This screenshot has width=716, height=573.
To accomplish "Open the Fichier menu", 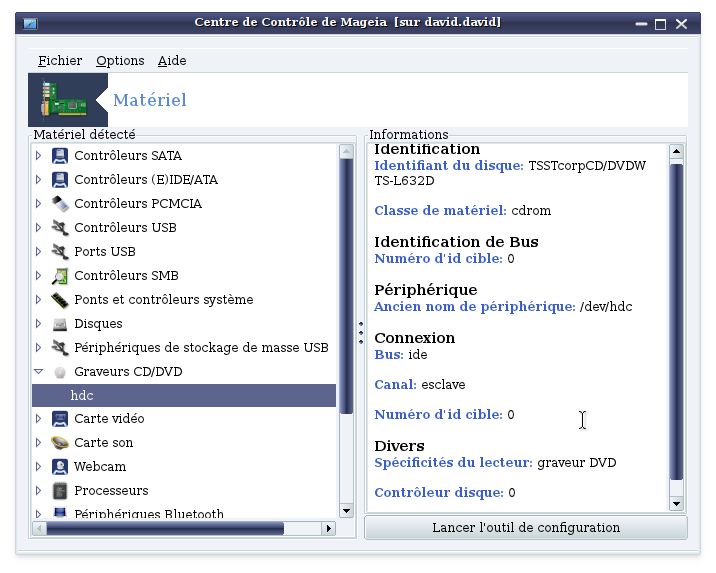I will coord(60,61).
